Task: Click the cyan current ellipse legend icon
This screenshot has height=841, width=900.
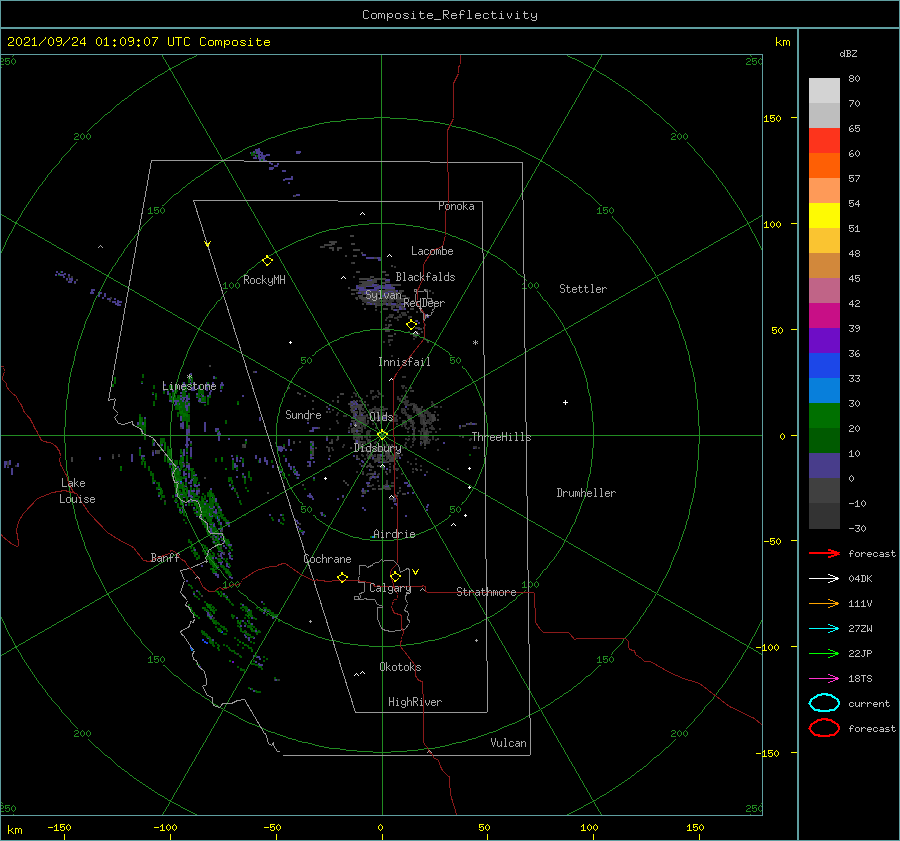Action: coord(824,703)
